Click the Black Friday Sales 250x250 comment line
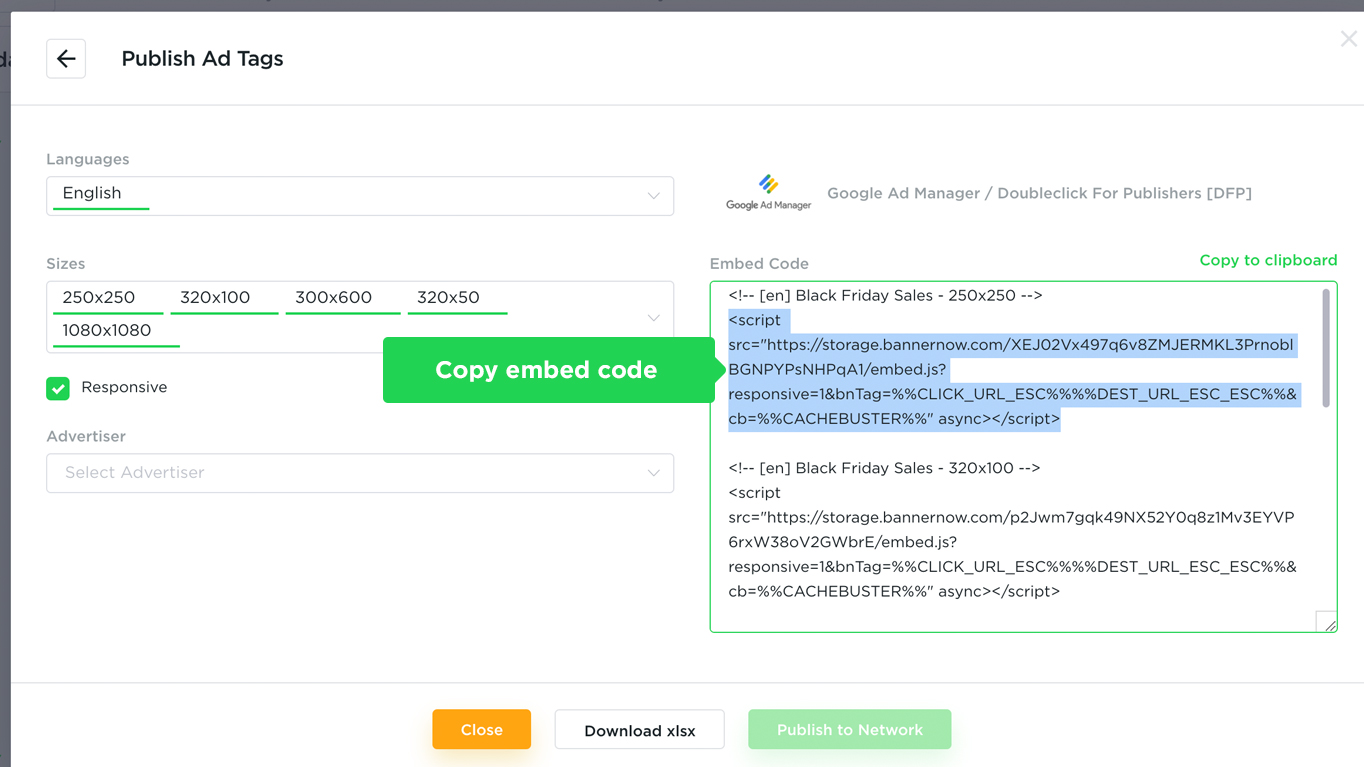Viewport: 1364px width, 767px height. 886,296
